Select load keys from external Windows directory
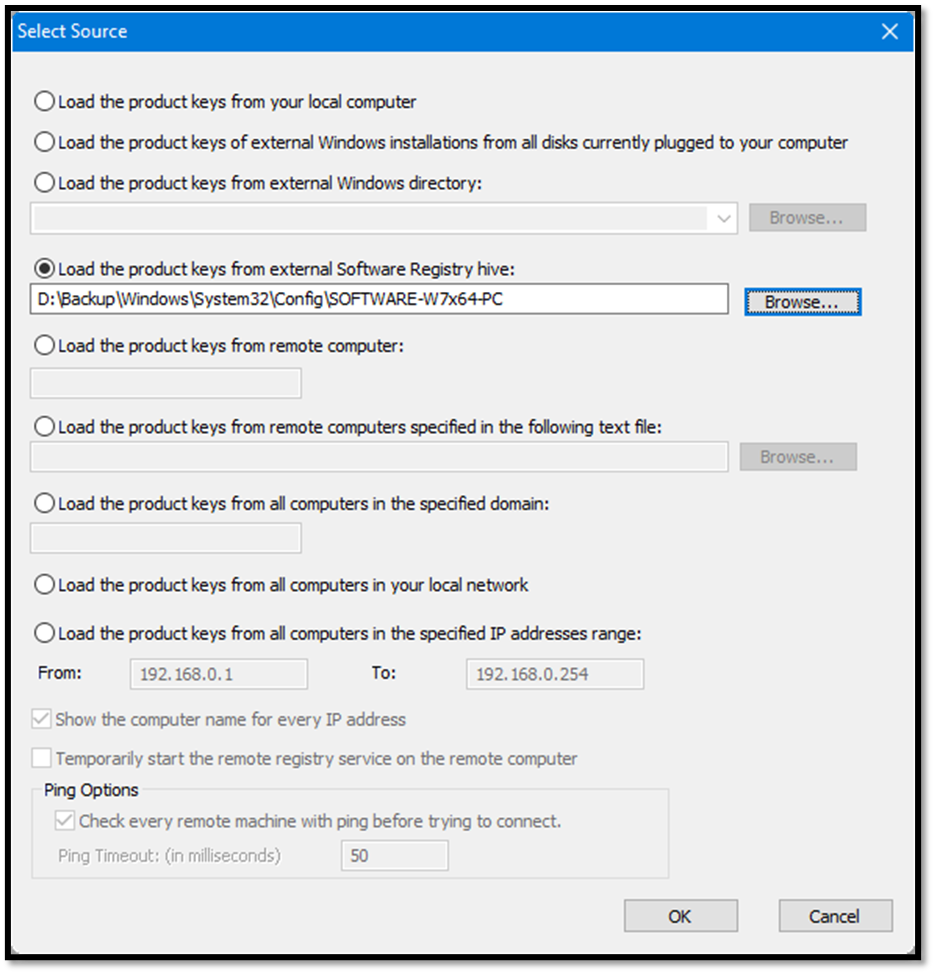 point(44,183)
